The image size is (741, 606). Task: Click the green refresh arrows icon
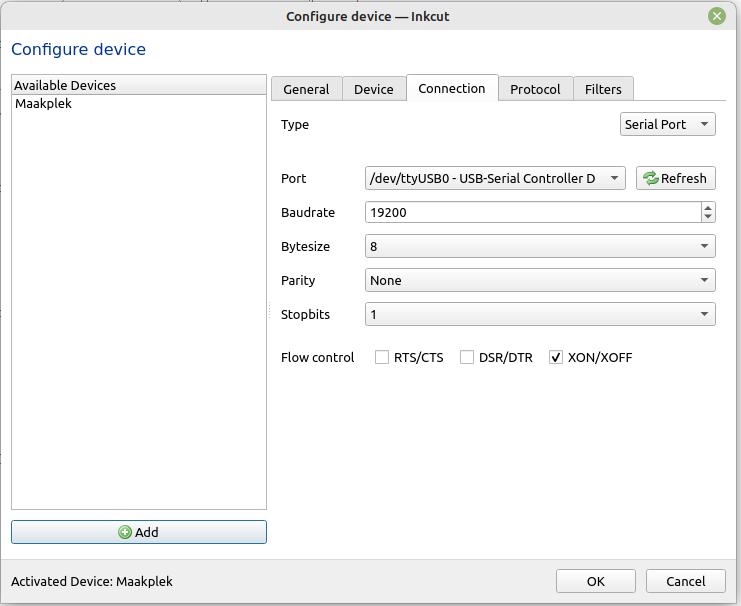(x=651, y=178)
